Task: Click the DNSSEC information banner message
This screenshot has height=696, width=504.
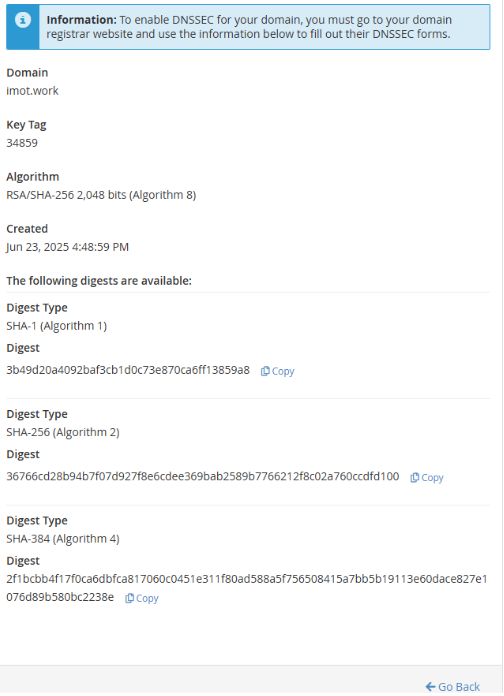Action: tap(249, 27)
